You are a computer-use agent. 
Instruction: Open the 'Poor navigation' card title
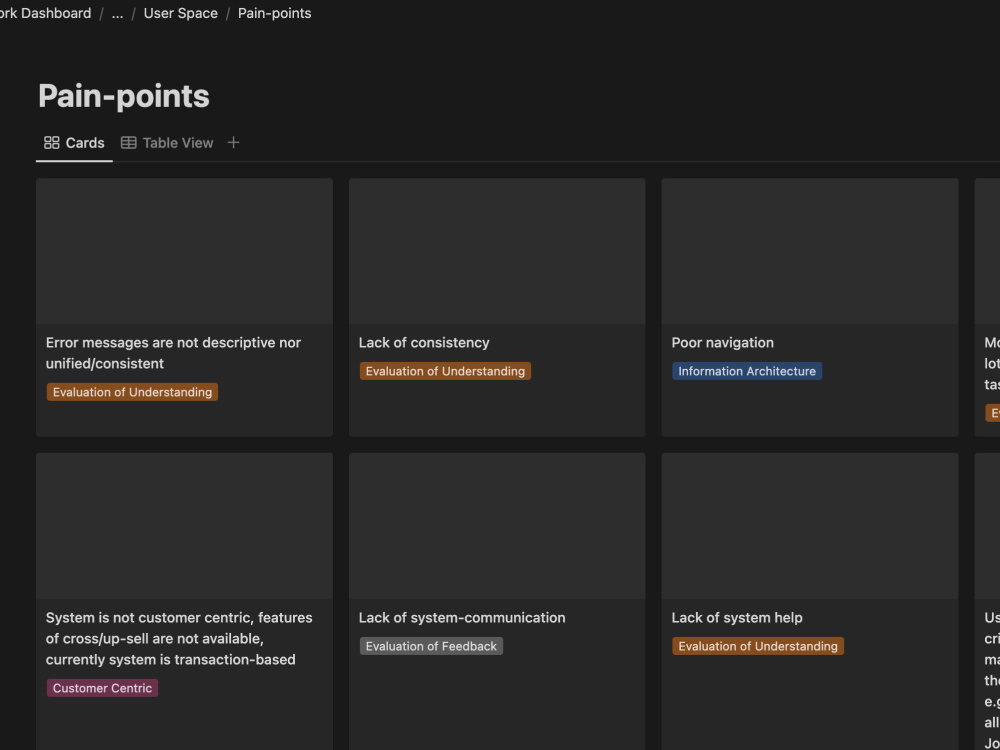pos(723,343)
